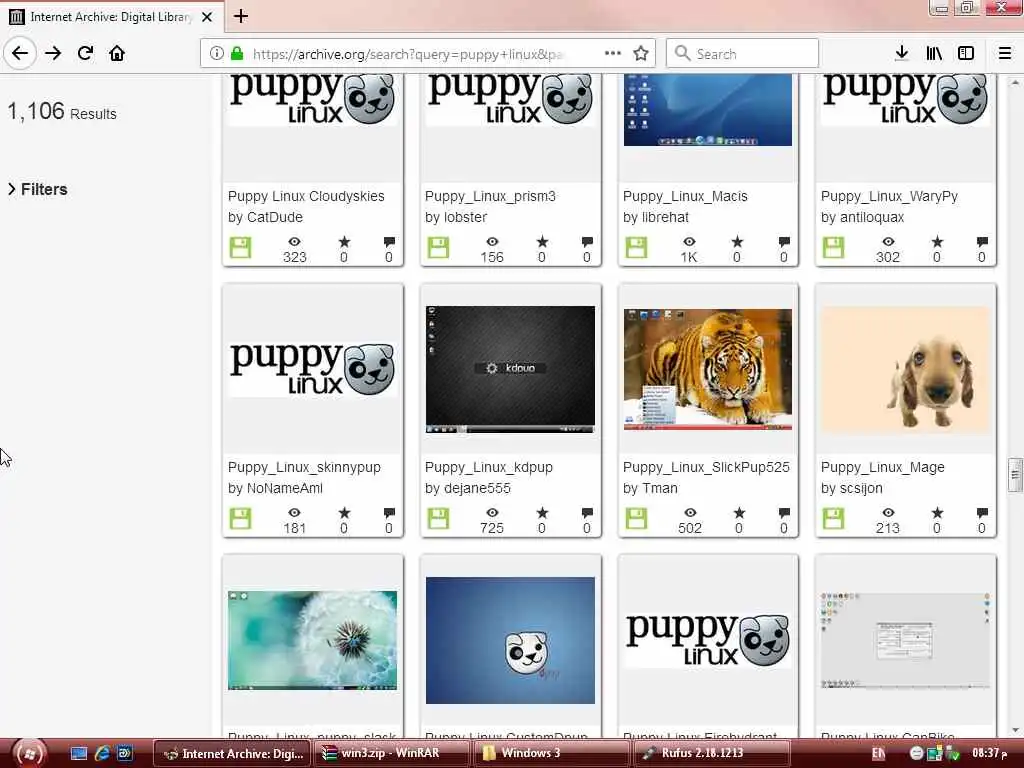
Task: Open the Firefox downloads panel
Action: [x=902, y=54]
